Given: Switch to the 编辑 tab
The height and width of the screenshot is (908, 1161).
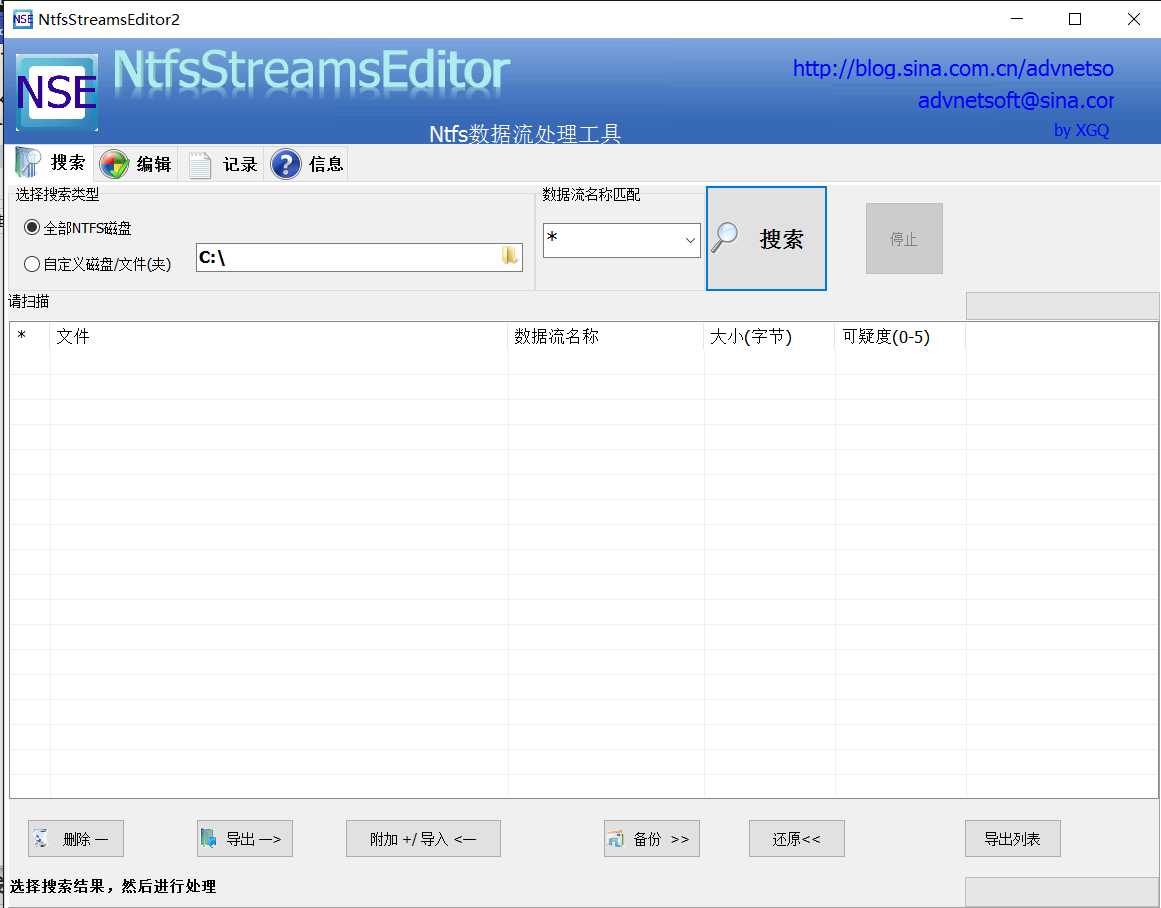Looking at the screenshot, I should (x=136, y=164).
